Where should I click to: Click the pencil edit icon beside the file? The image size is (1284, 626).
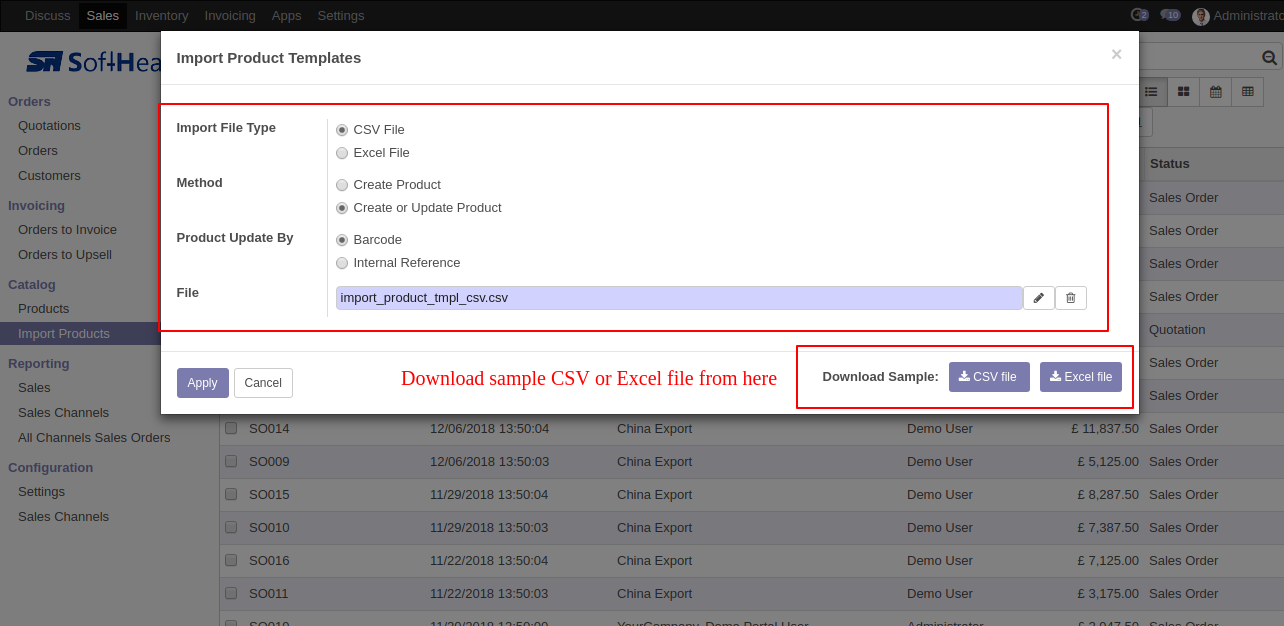click(x=1039, y=298)
